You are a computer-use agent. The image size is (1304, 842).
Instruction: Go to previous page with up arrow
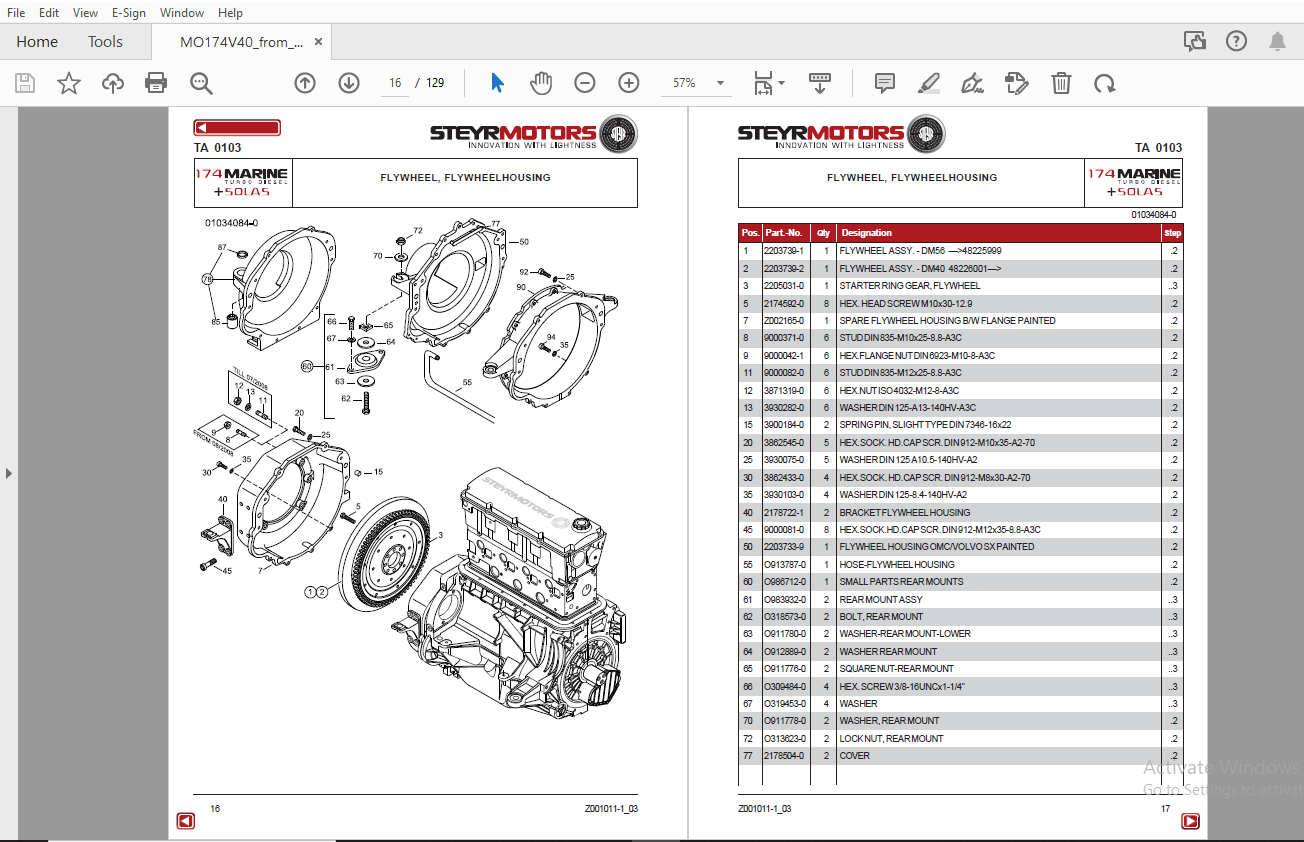click(x=305, y=83)
